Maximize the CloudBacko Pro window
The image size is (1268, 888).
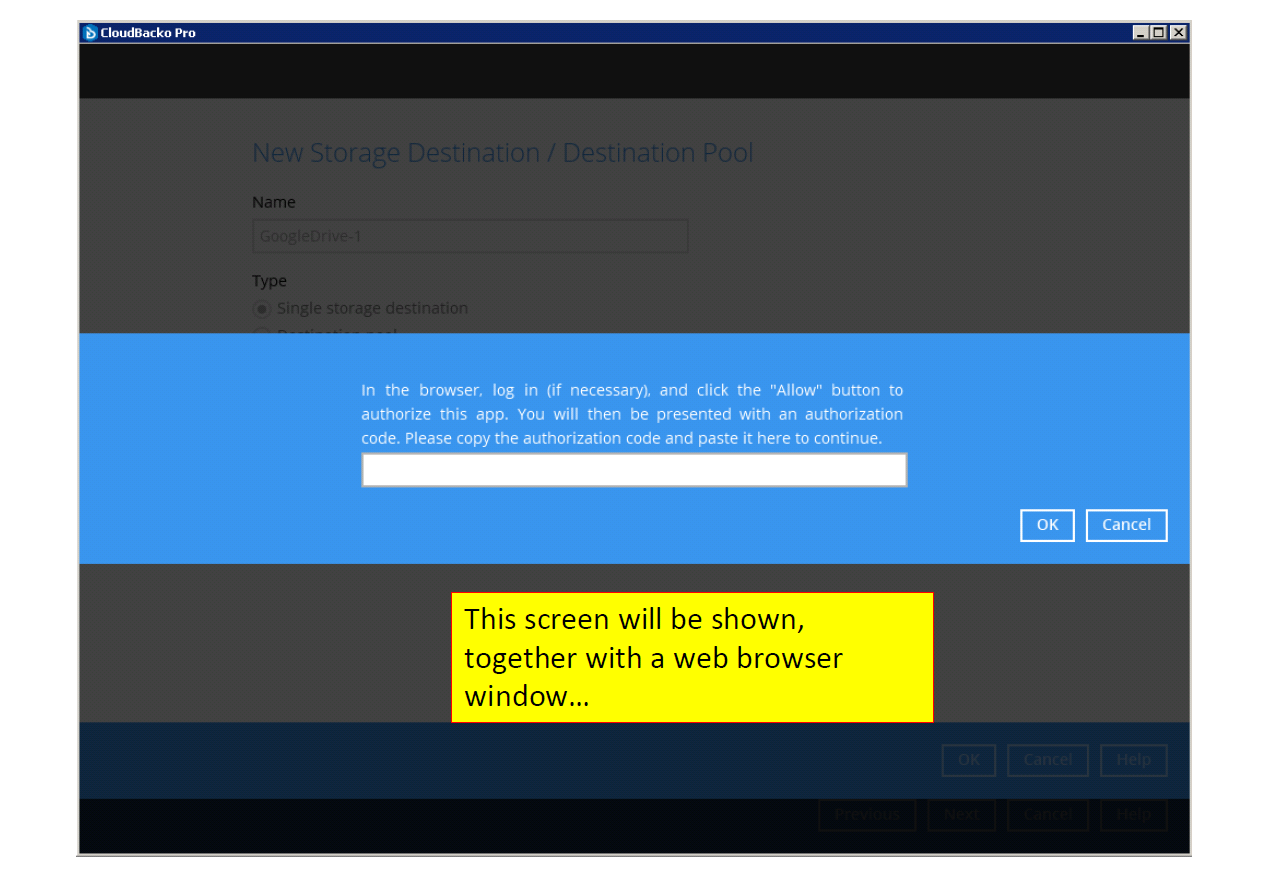(x=1159, y=32)
